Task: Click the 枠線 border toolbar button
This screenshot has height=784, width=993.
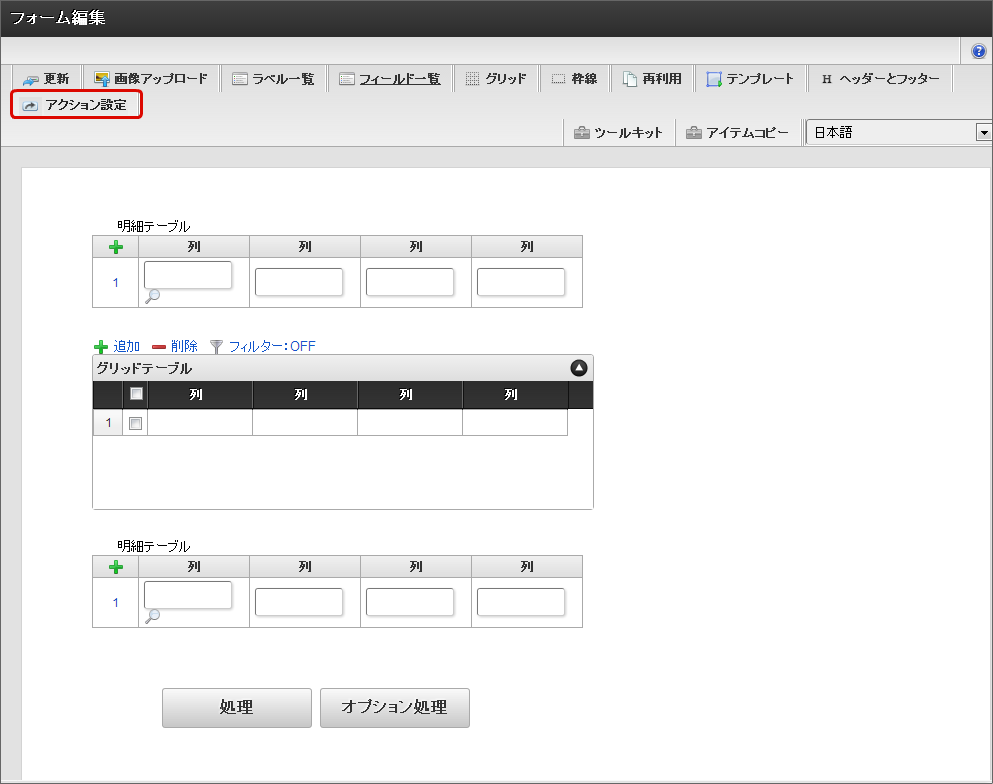Action: pos(575,79)
